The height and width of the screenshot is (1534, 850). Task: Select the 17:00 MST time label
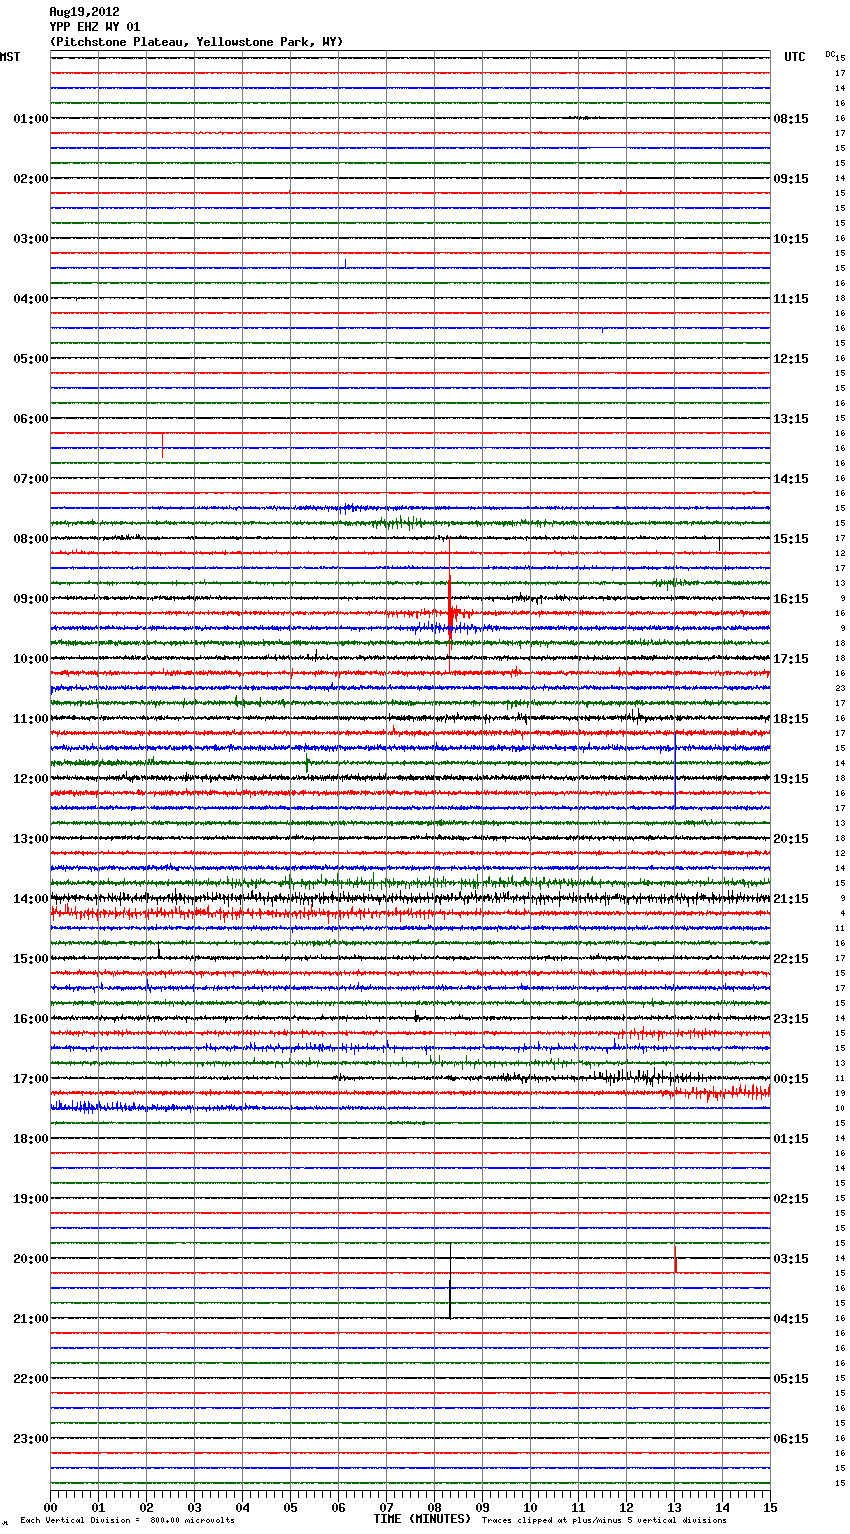30,1079
